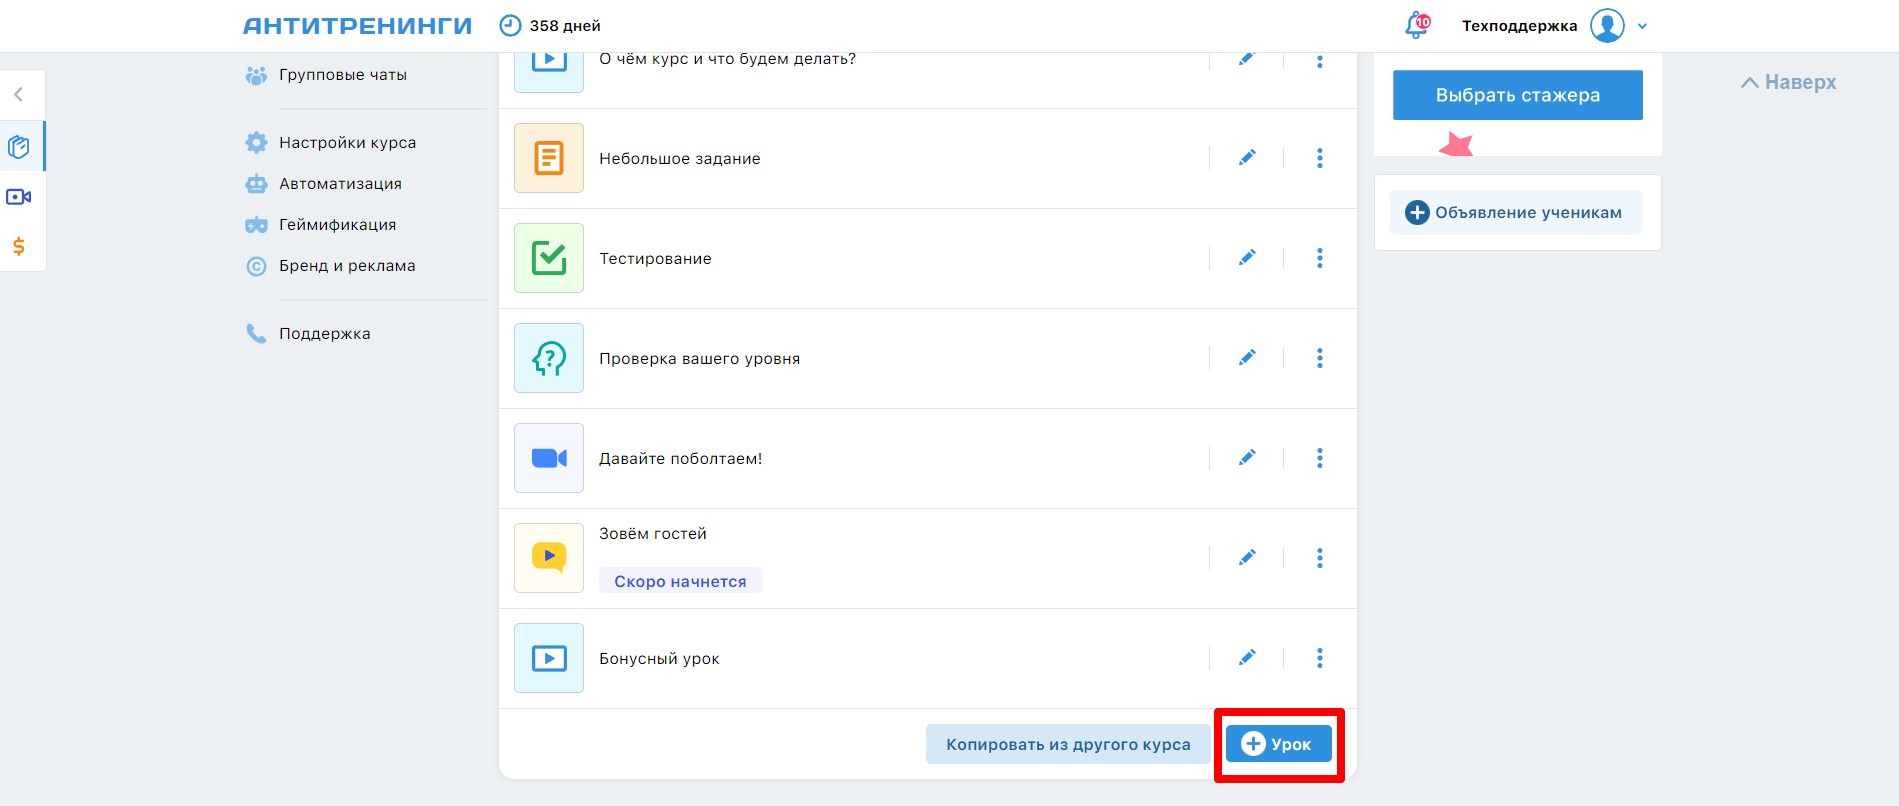Open Настройки курса menu item
Viewport: 1899px width, 806px height.
[347, 143]
